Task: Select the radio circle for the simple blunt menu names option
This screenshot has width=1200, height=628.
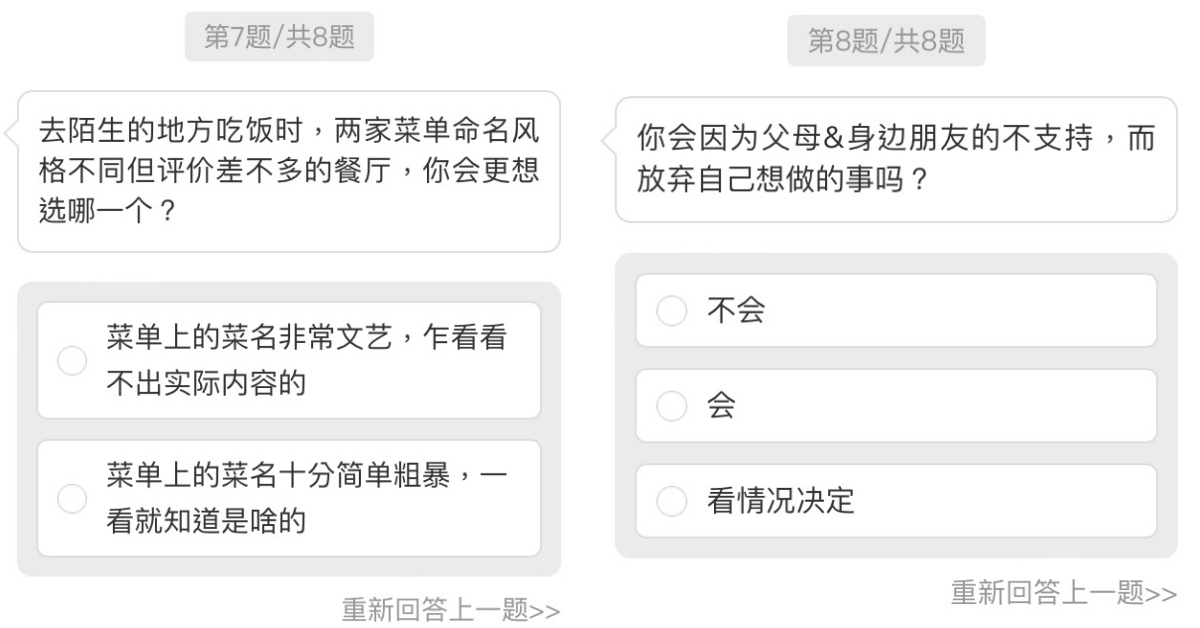Action: [72, 498]
